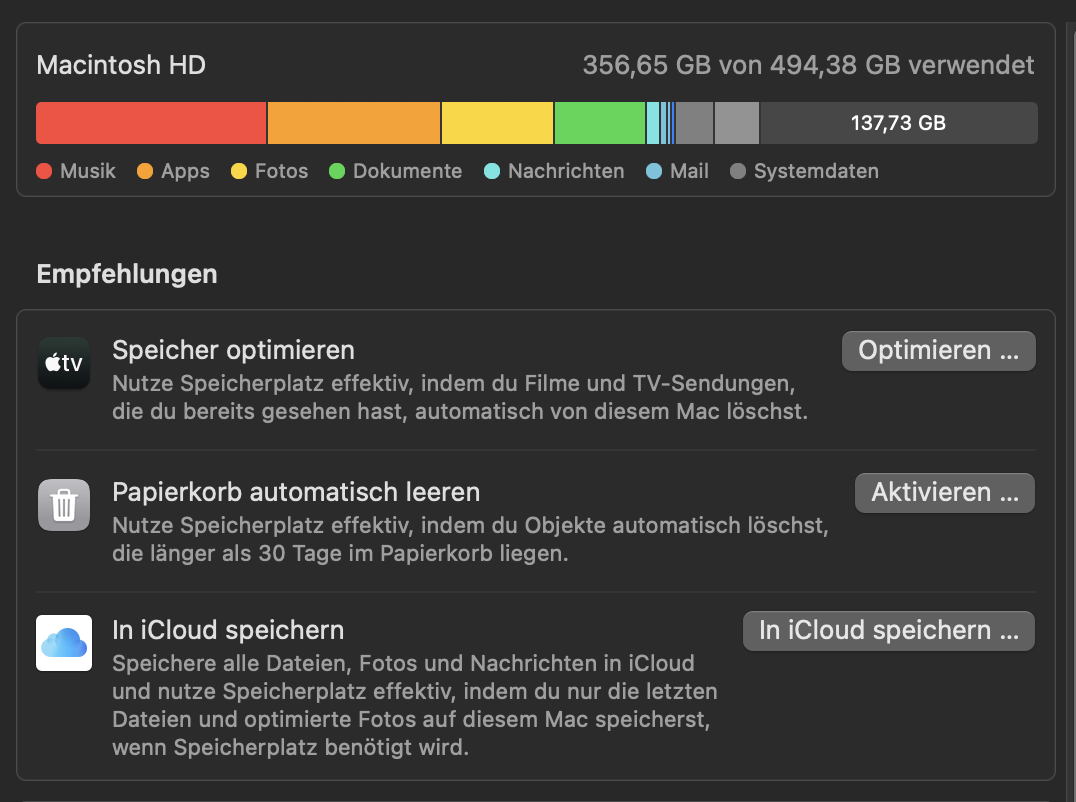
Task: Select the green Dokumente storage bar segment
Action: [x=600, y=123]
